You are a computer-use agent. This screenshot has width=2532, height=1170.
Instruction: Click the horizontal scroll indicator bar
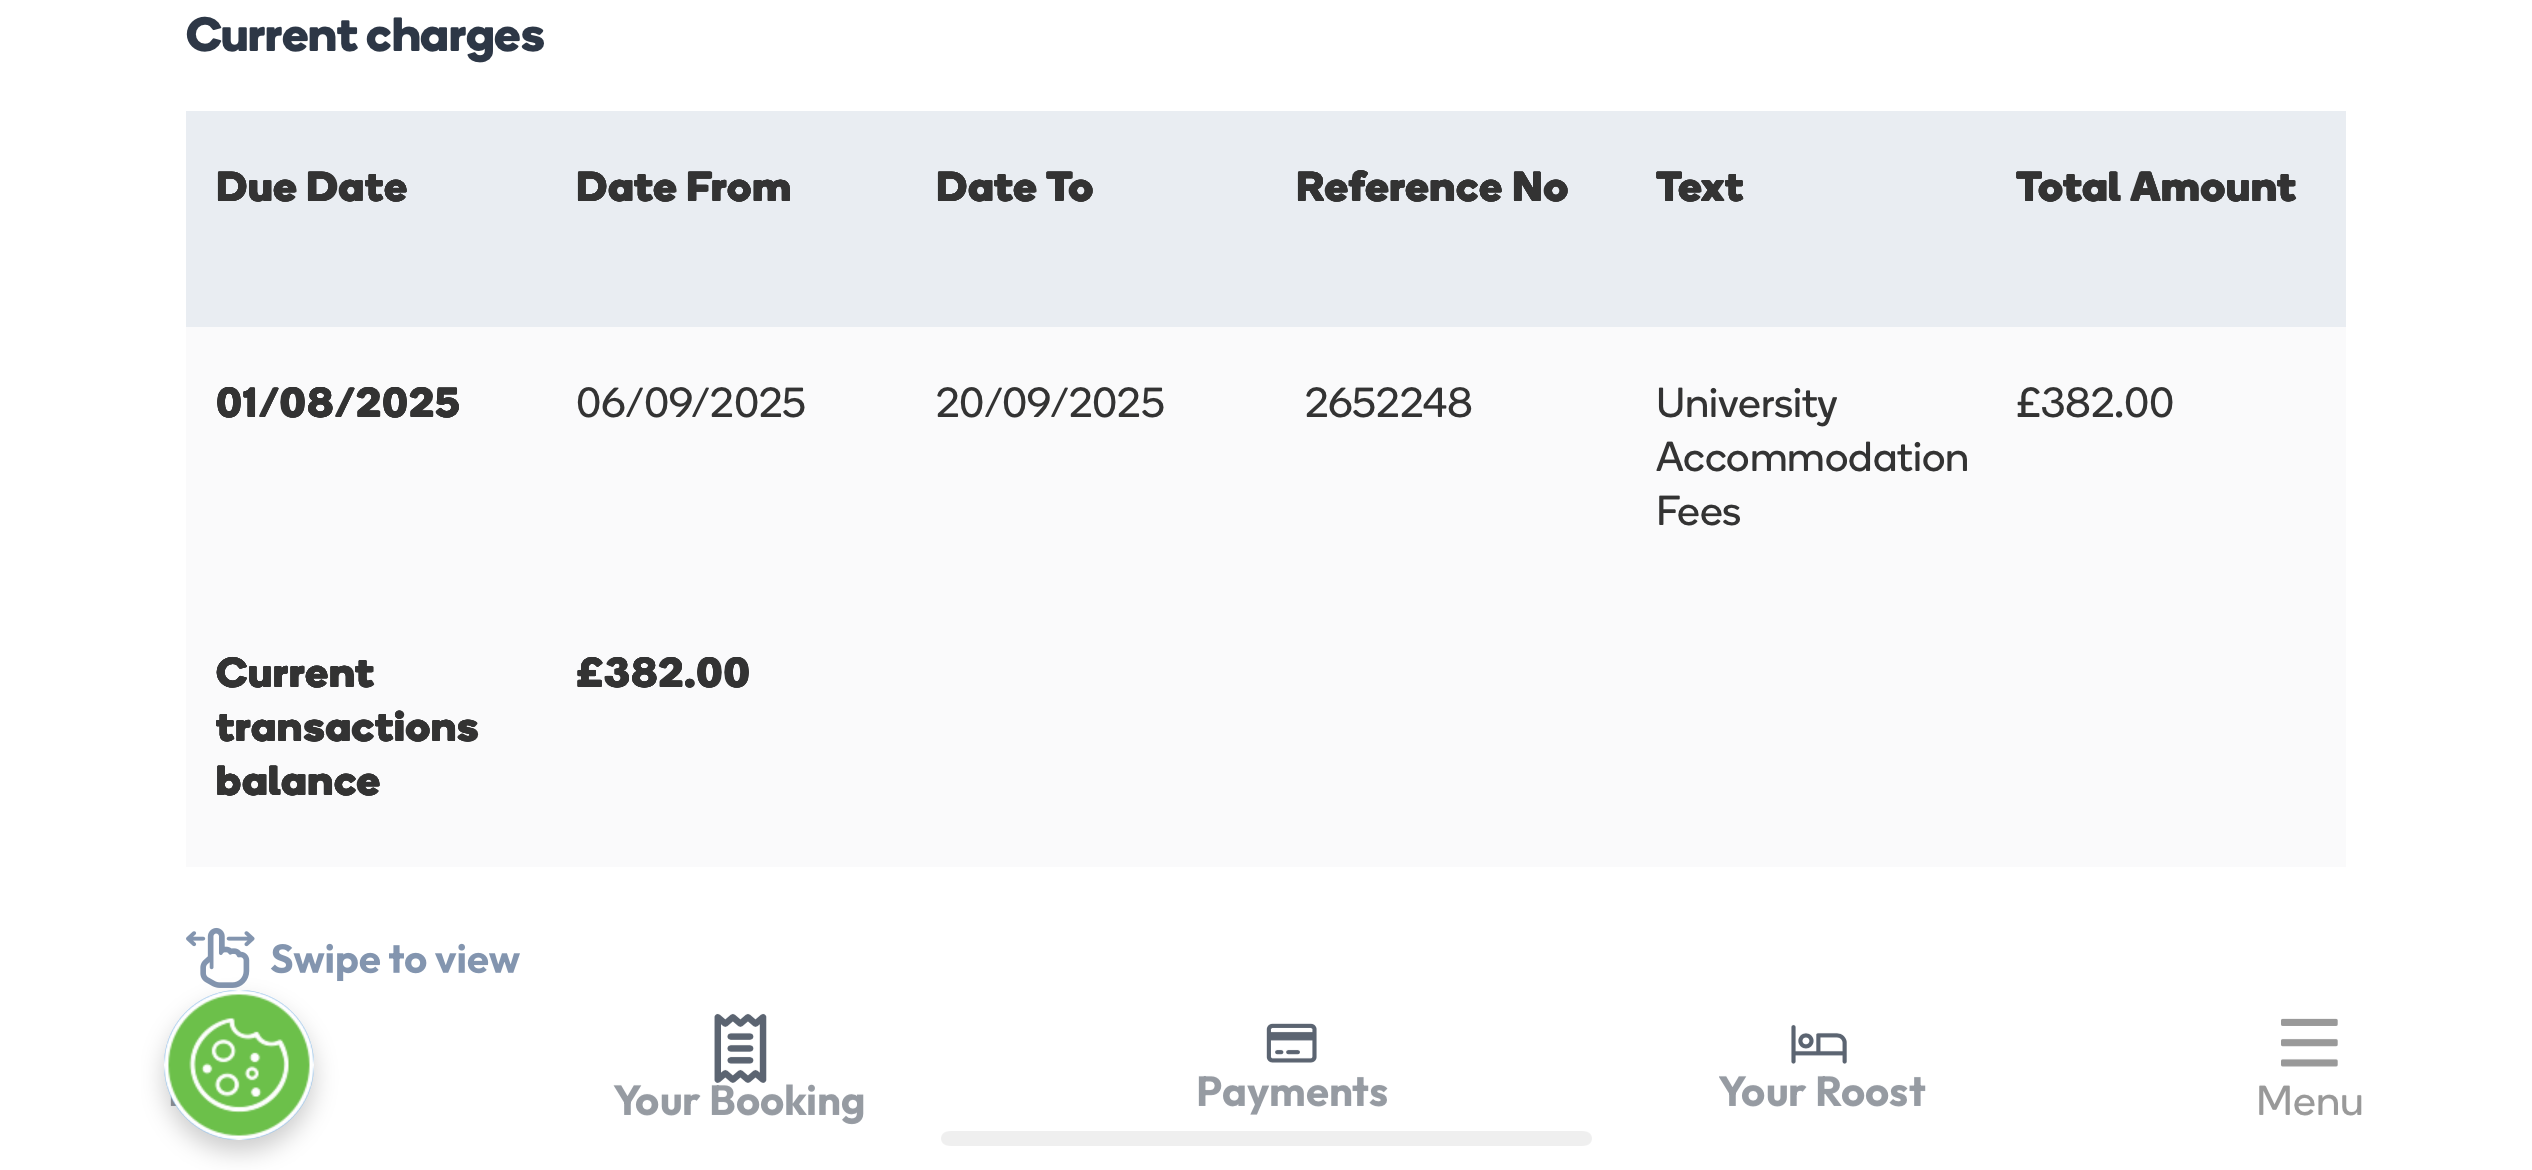[x=1266, y=1138]
